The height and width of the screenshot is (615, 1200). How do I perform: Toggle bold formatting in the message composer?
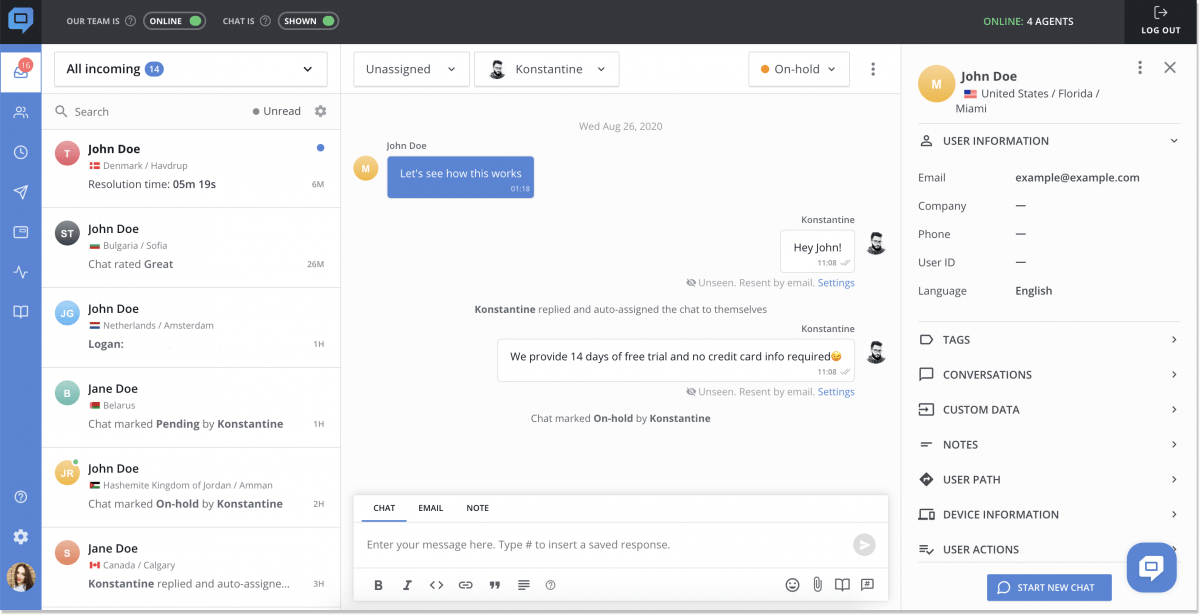(378, 584)
